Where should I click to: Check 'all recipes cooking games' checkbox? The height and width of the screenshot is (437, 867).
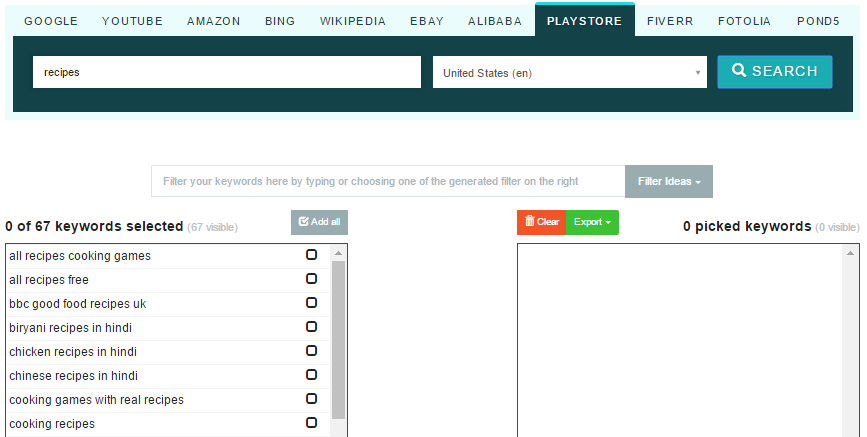(x=311, y=254)
